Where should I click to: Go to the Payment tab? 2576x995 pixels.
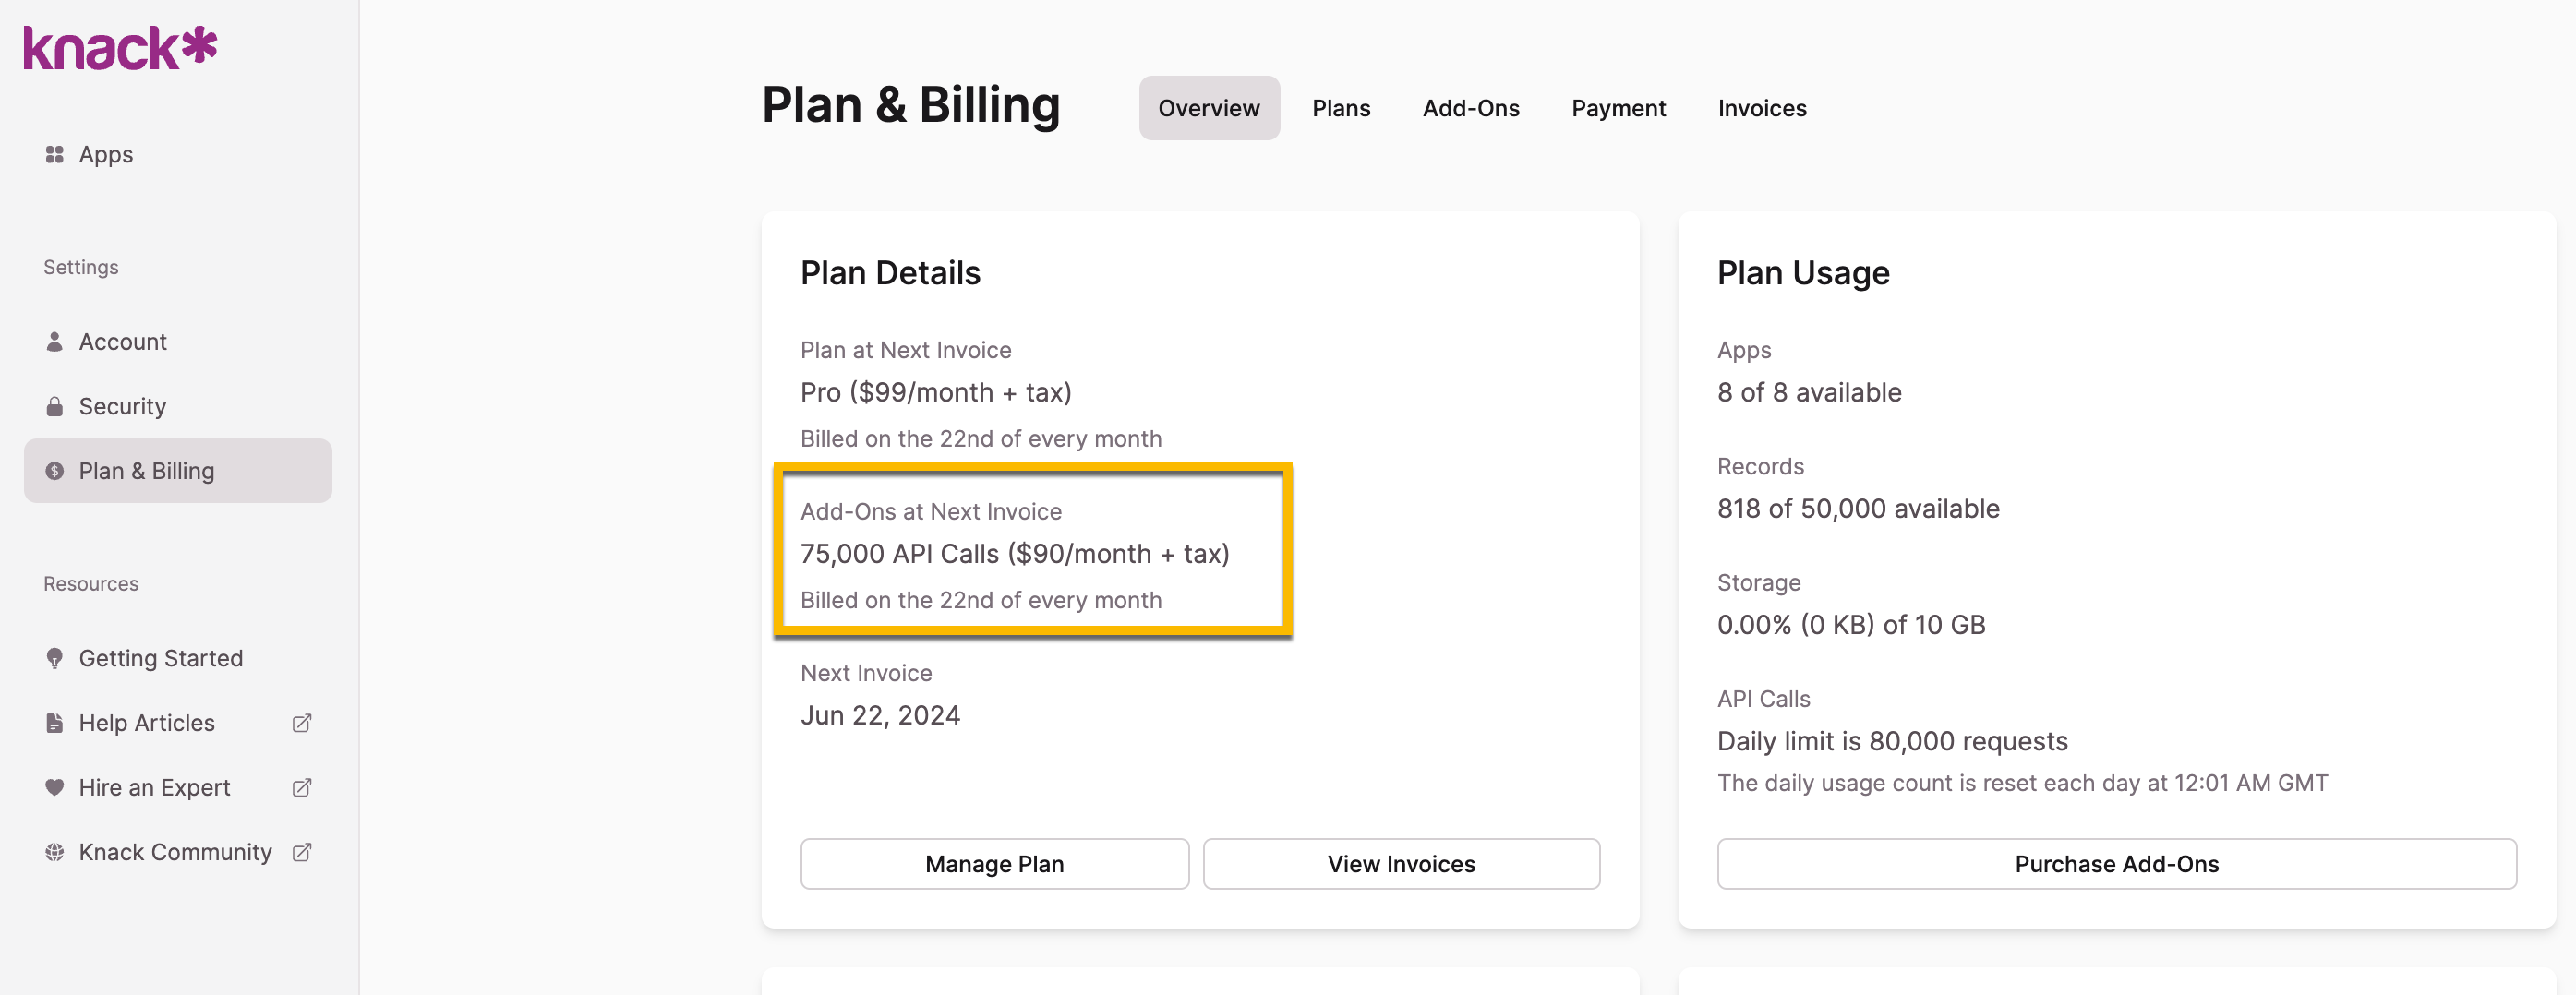pos(1618,108)
